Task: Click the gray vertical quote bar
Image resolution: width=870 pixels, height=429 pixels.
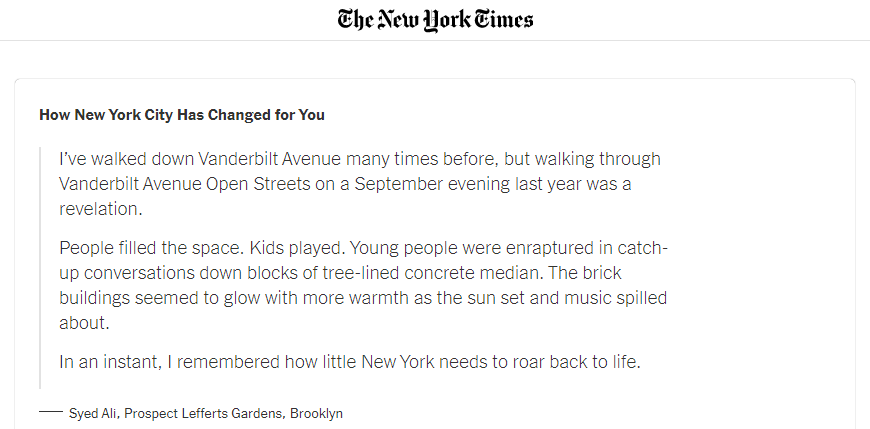Action: (40, 267)
